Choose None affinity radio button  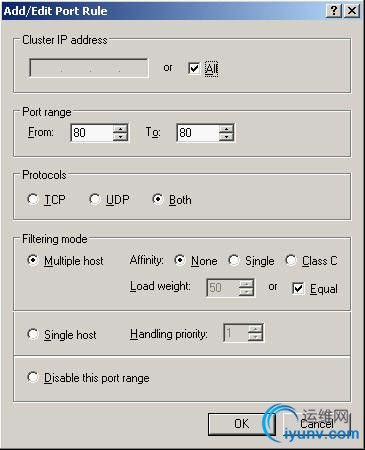(x=180, y=260)
